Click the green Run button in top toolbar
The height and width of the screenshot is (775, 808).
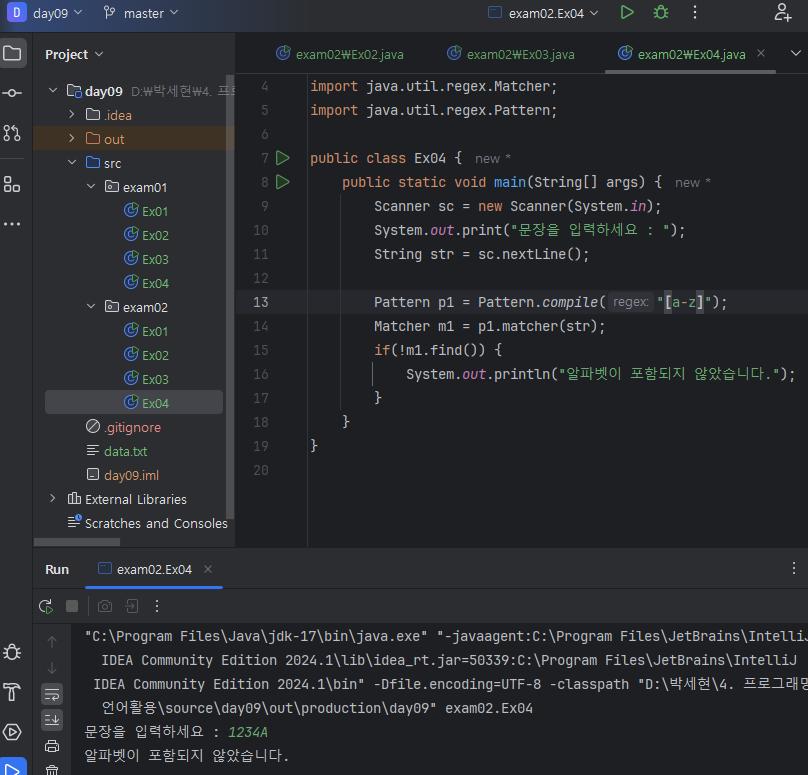tap(627, 13)
